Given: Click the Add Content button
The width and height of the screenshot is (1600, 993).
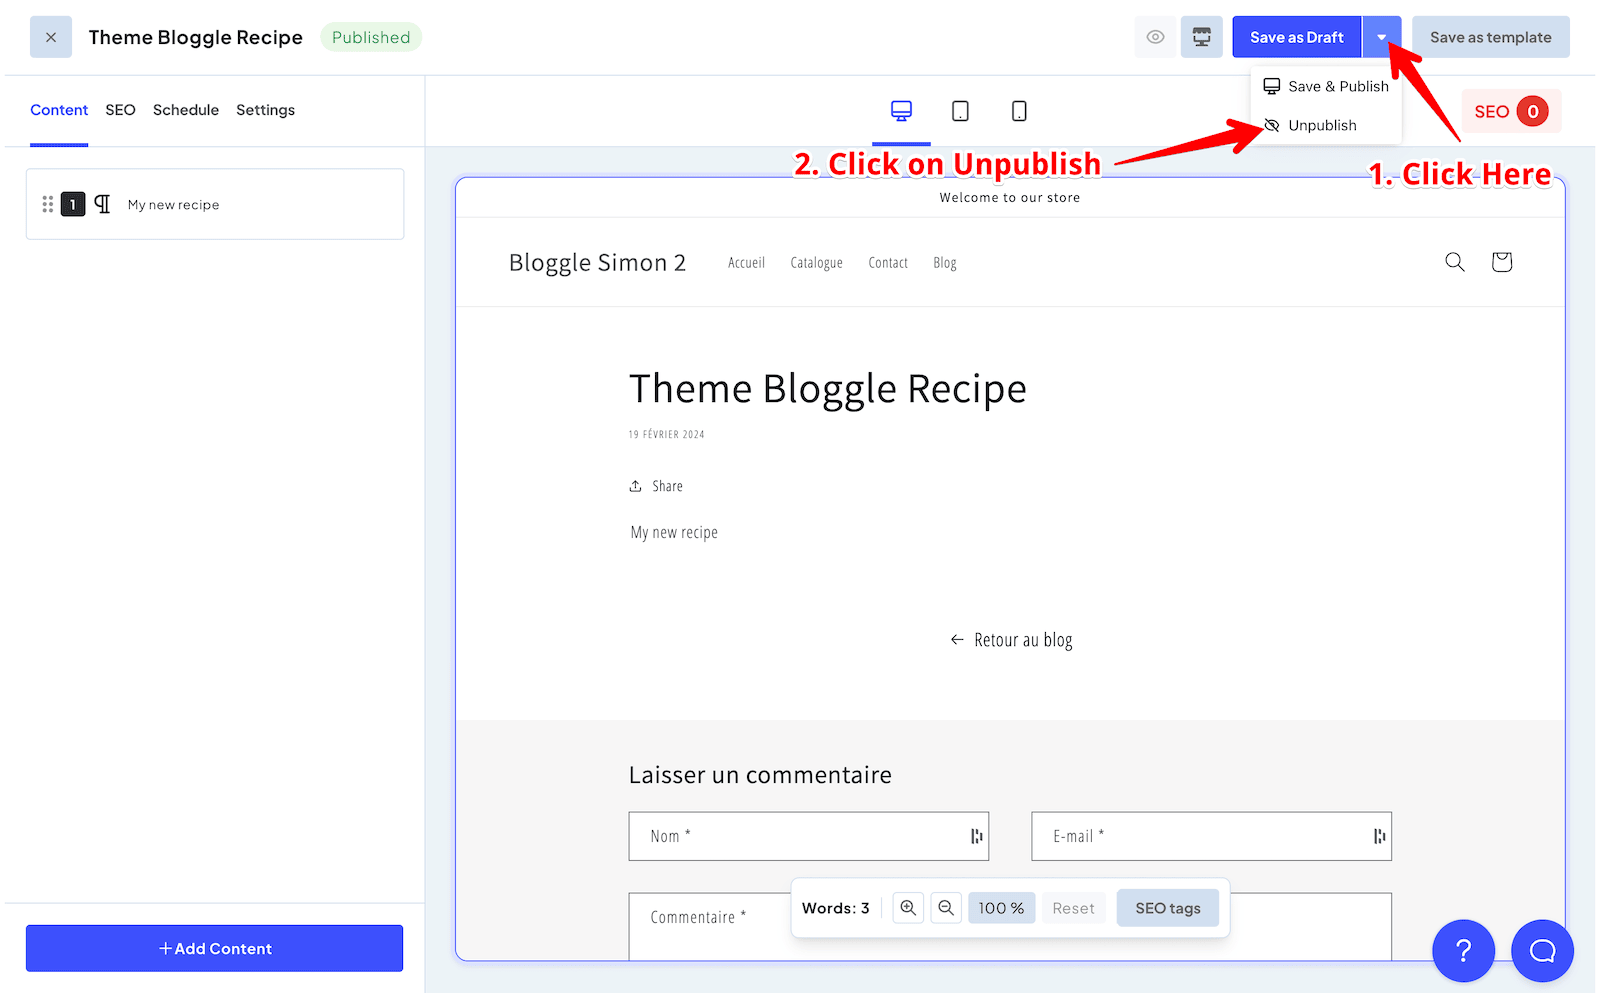Looking at the screenshot, I should point(214,948).
